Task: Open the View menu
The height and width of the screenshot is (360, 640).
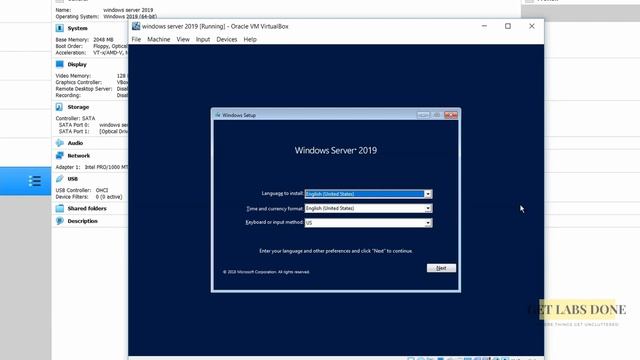Action: [x=183, y=40]
